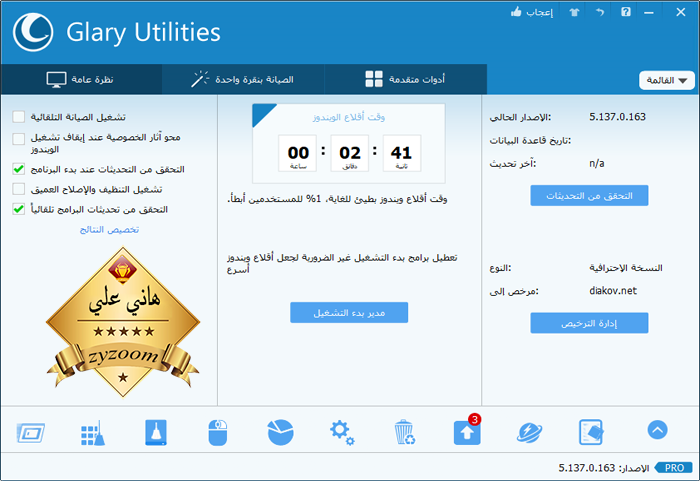Click the version number 5.137.0.163 in info panel
This screenshot has width=700, height=481.
[x=617, y=117]
